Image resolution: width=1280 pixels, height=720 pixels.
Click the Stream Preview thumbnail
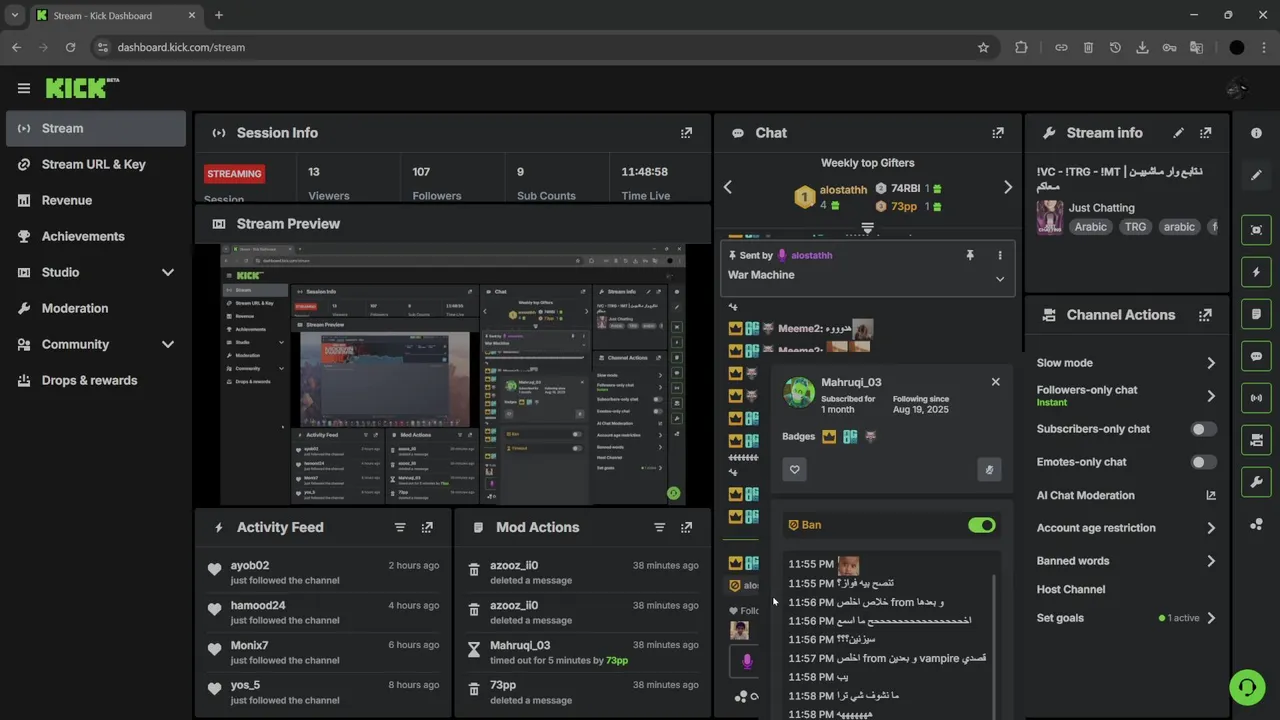[x=453, y=374]
